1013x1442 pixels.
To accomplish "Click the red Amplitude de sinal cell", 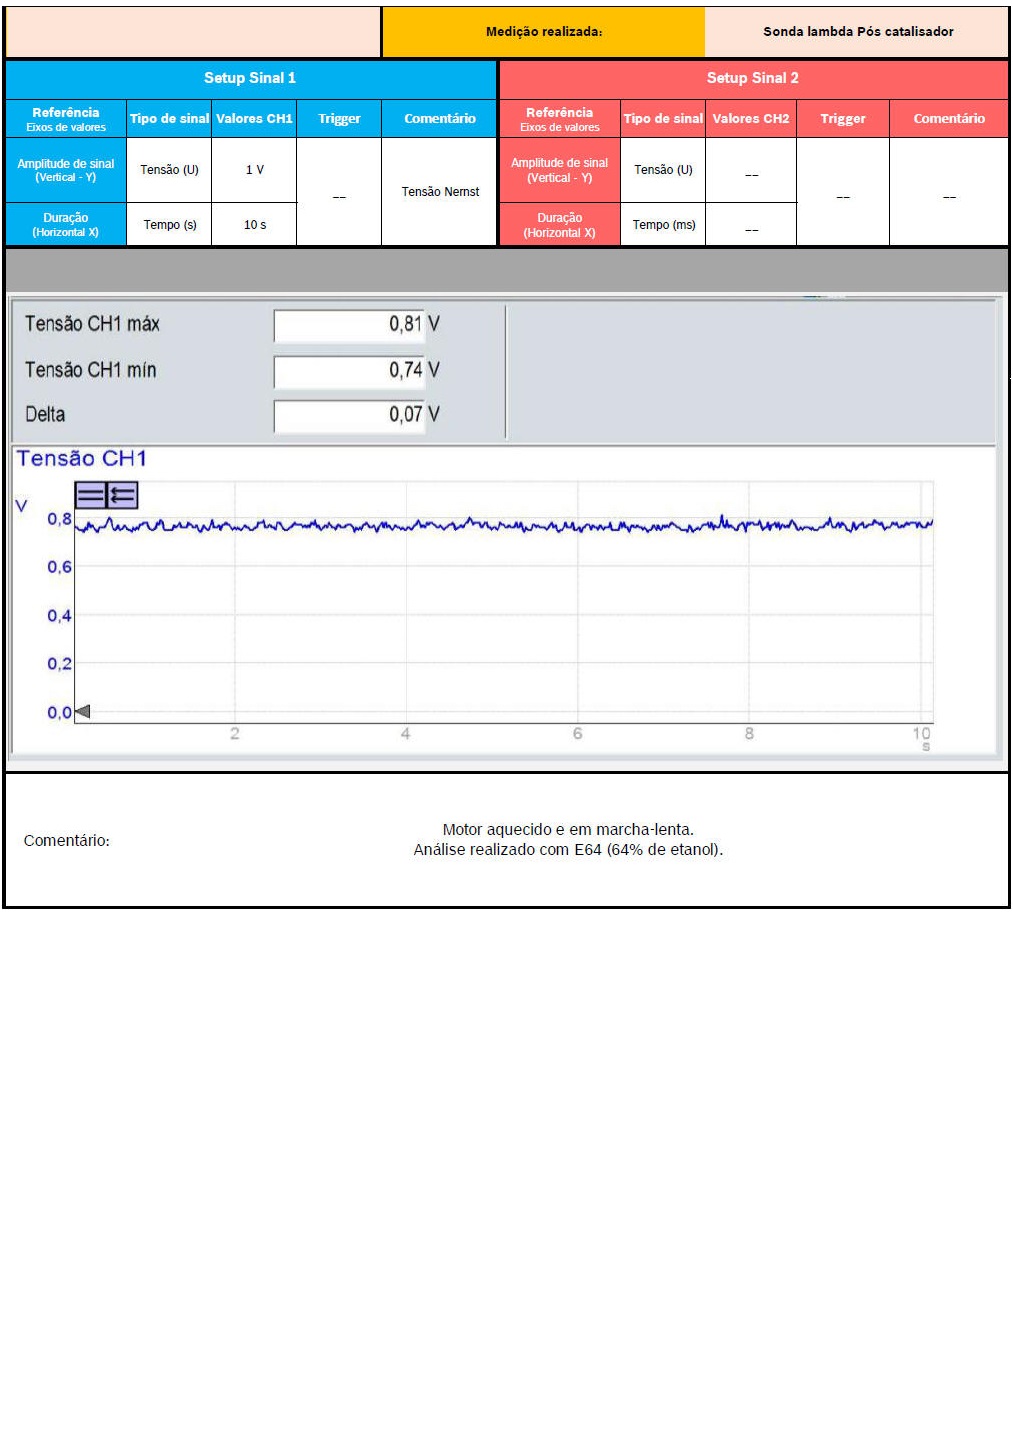I will tap(559, 170).
